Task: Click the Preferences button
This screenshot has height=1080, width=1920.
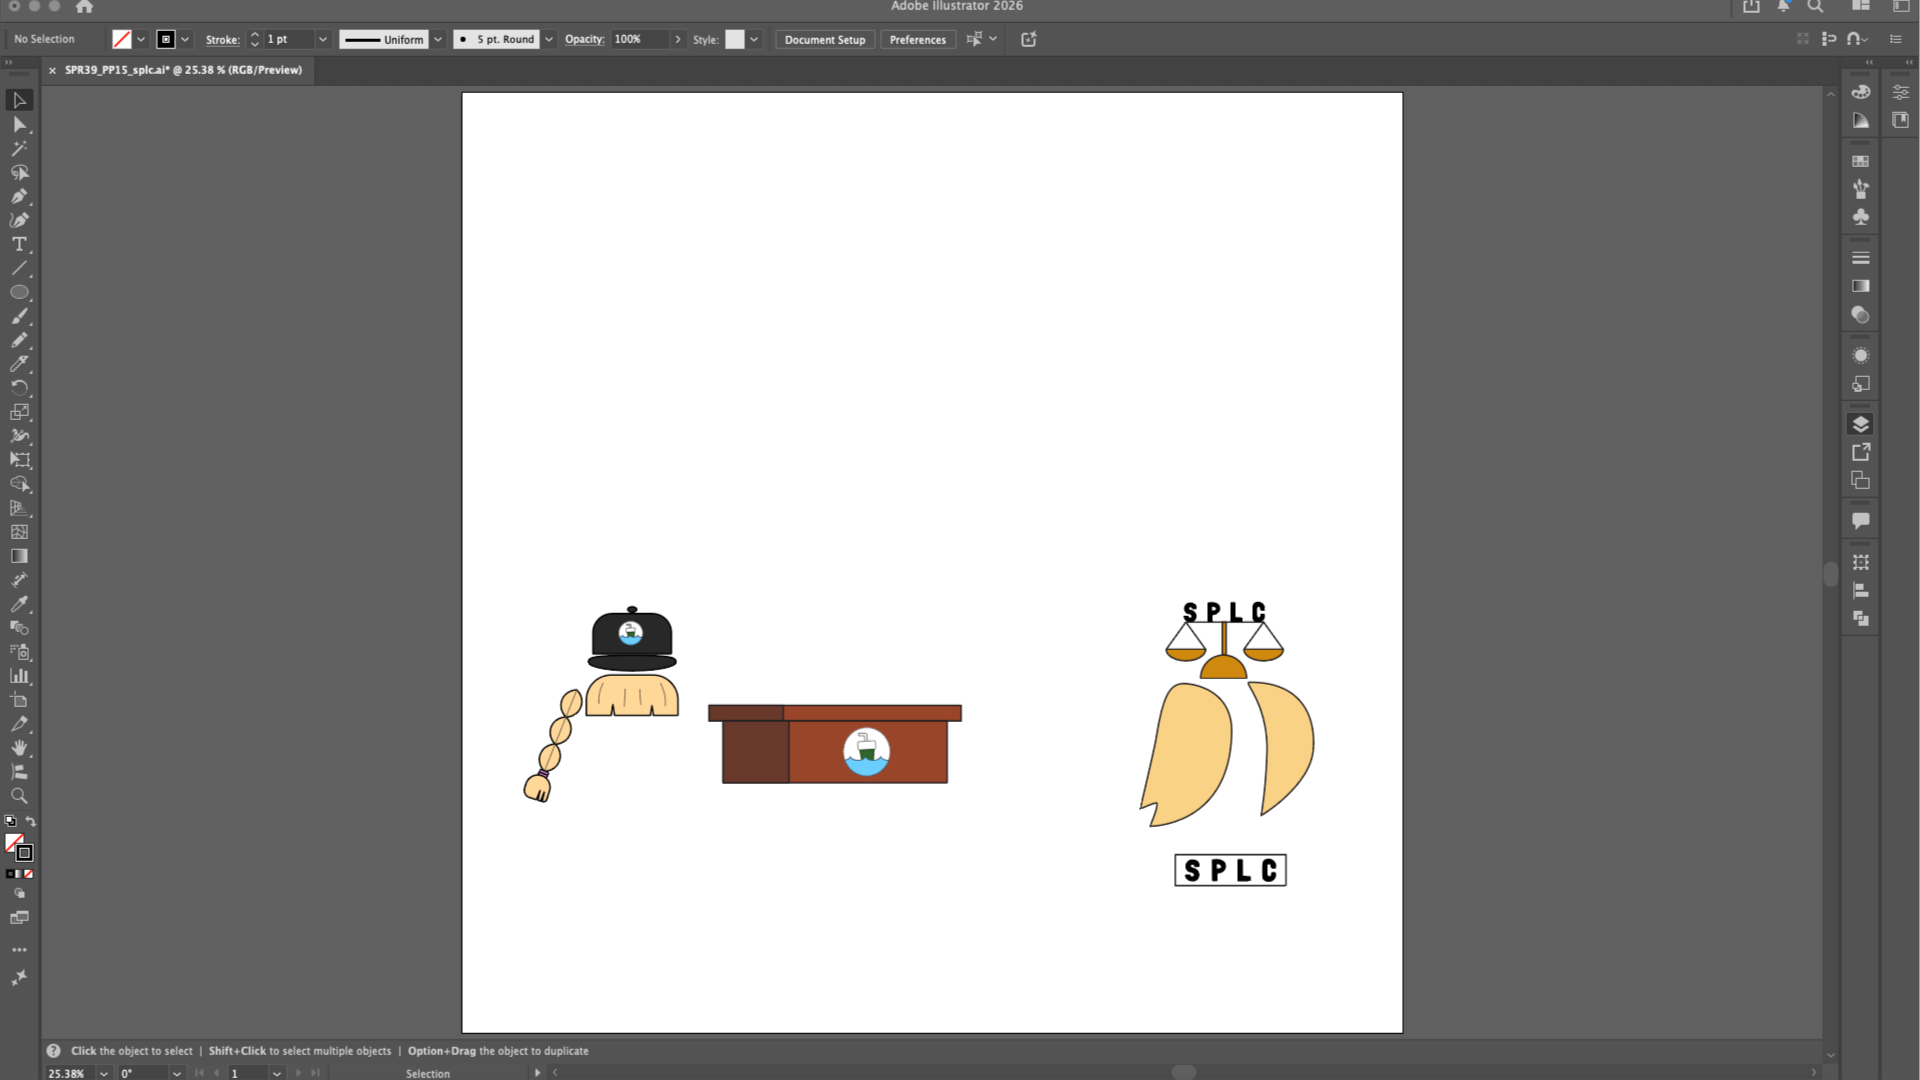Action: click(917, 39)
